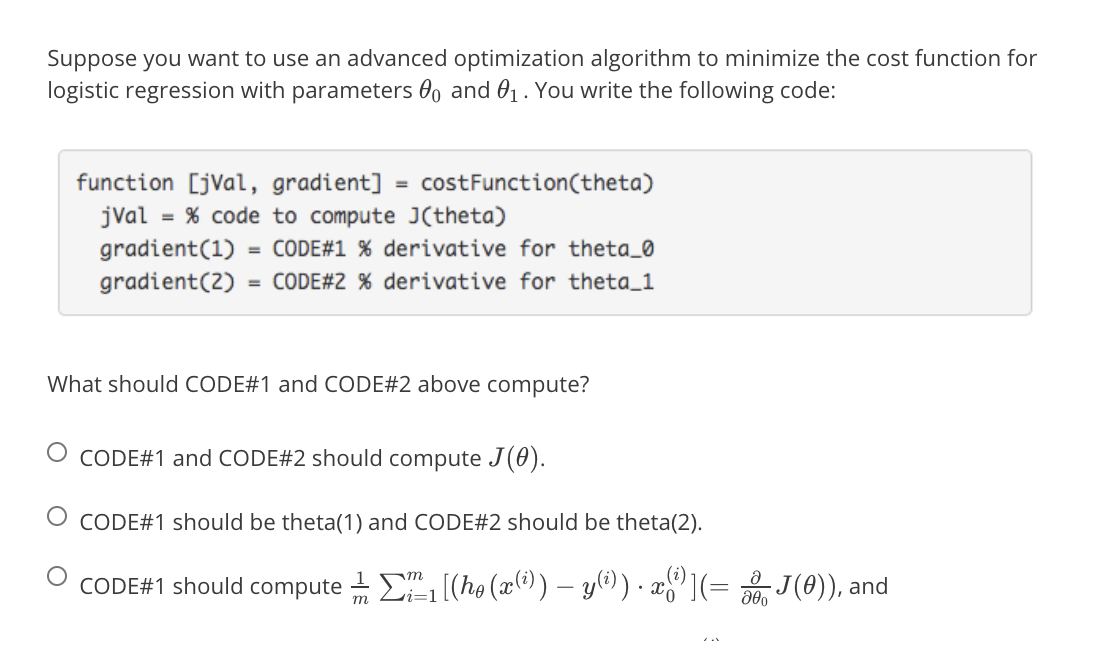
Task: Click the CODE#1 placeholder in code block
Action: [x=309, y=249]
